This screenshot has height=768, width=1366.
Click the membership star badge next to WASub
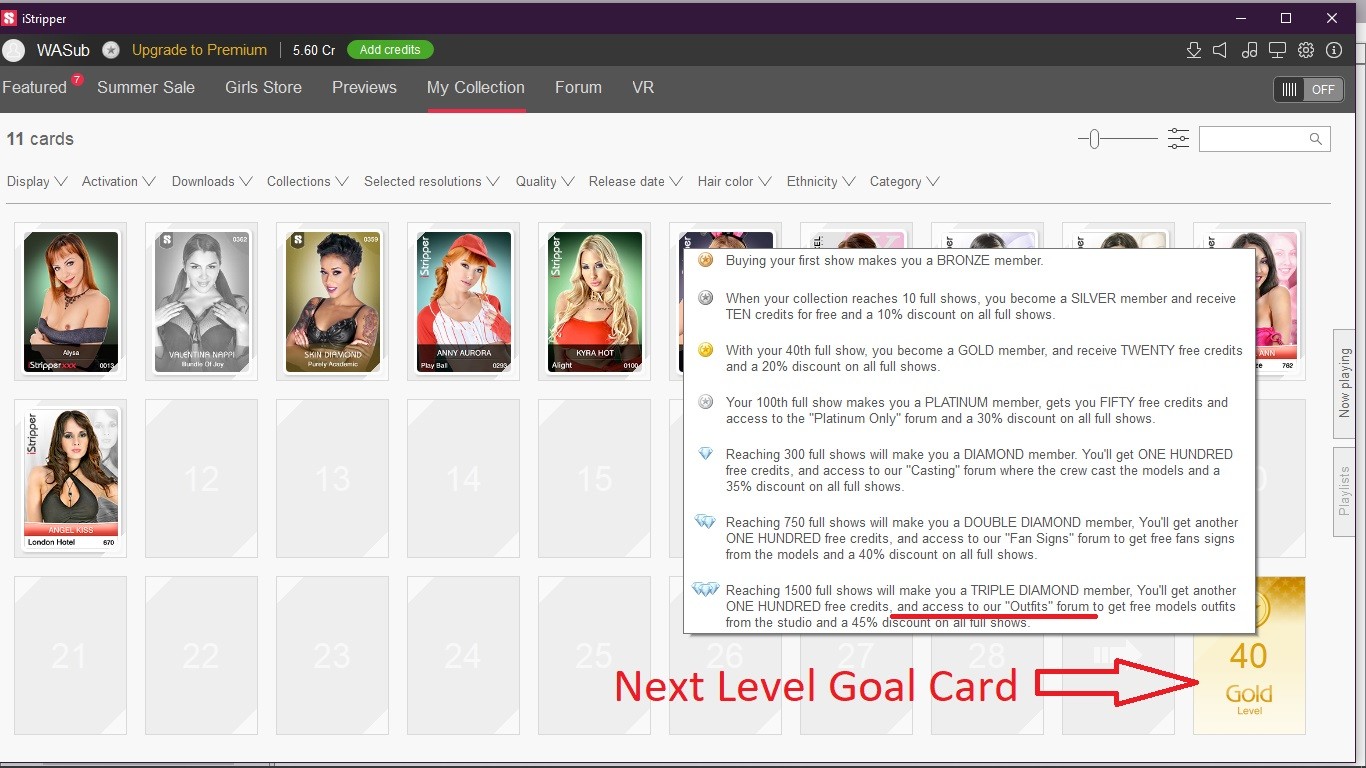(x=111, y=50)
